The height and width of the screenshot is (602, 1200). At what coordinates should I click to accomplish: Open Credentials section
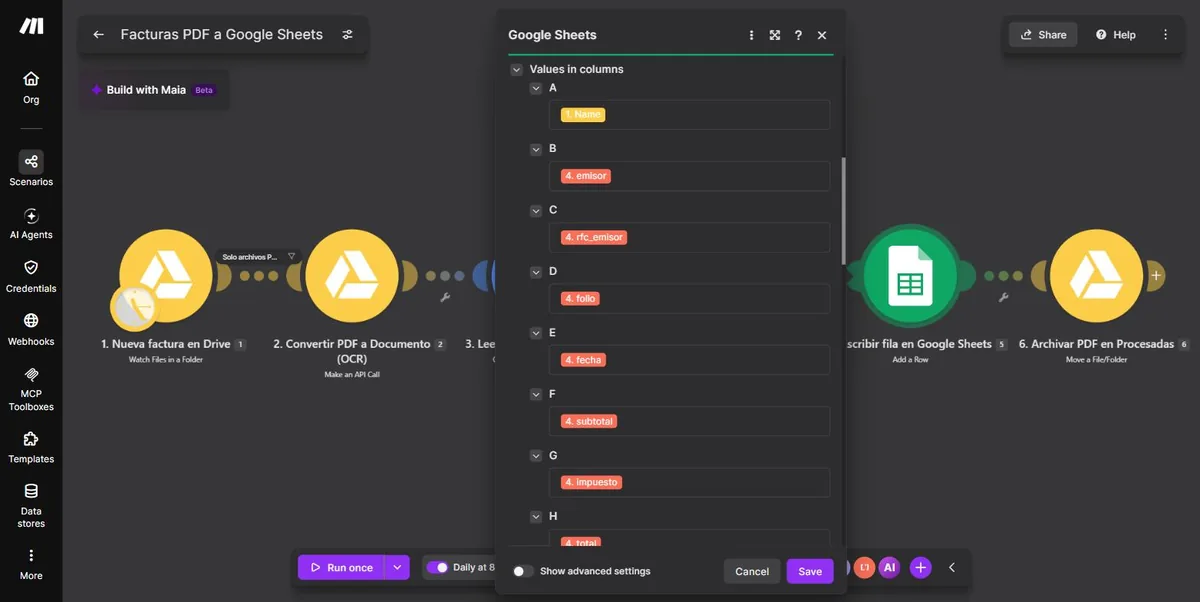click(x=31, y=276)
